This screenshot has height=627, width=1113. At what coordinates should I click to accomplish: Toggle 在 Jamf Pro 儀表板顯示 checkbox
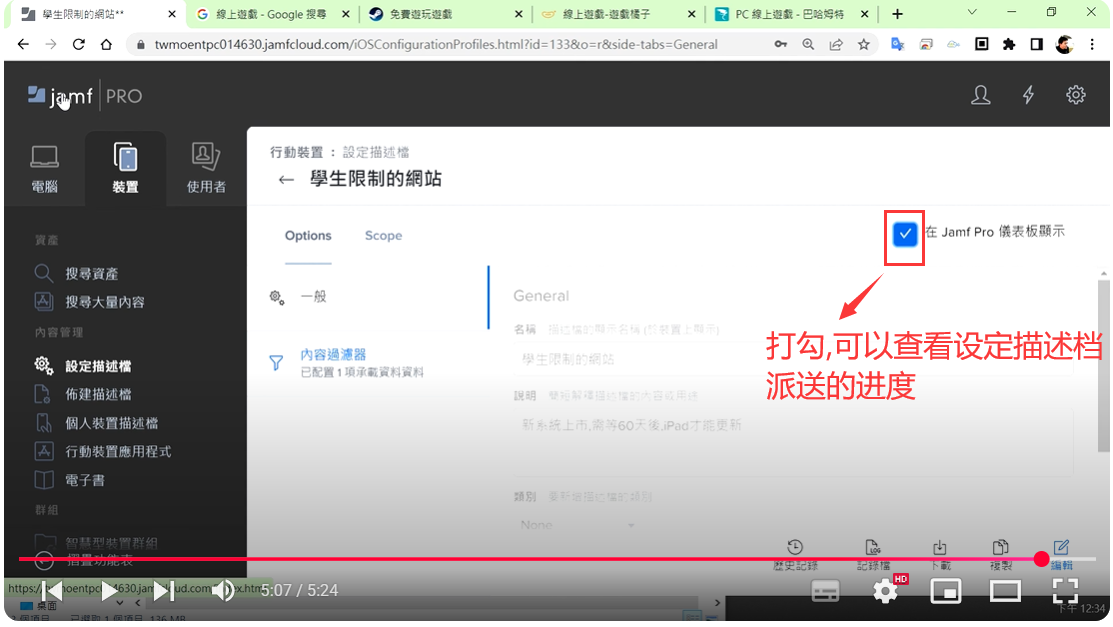(x=904, y=234)
